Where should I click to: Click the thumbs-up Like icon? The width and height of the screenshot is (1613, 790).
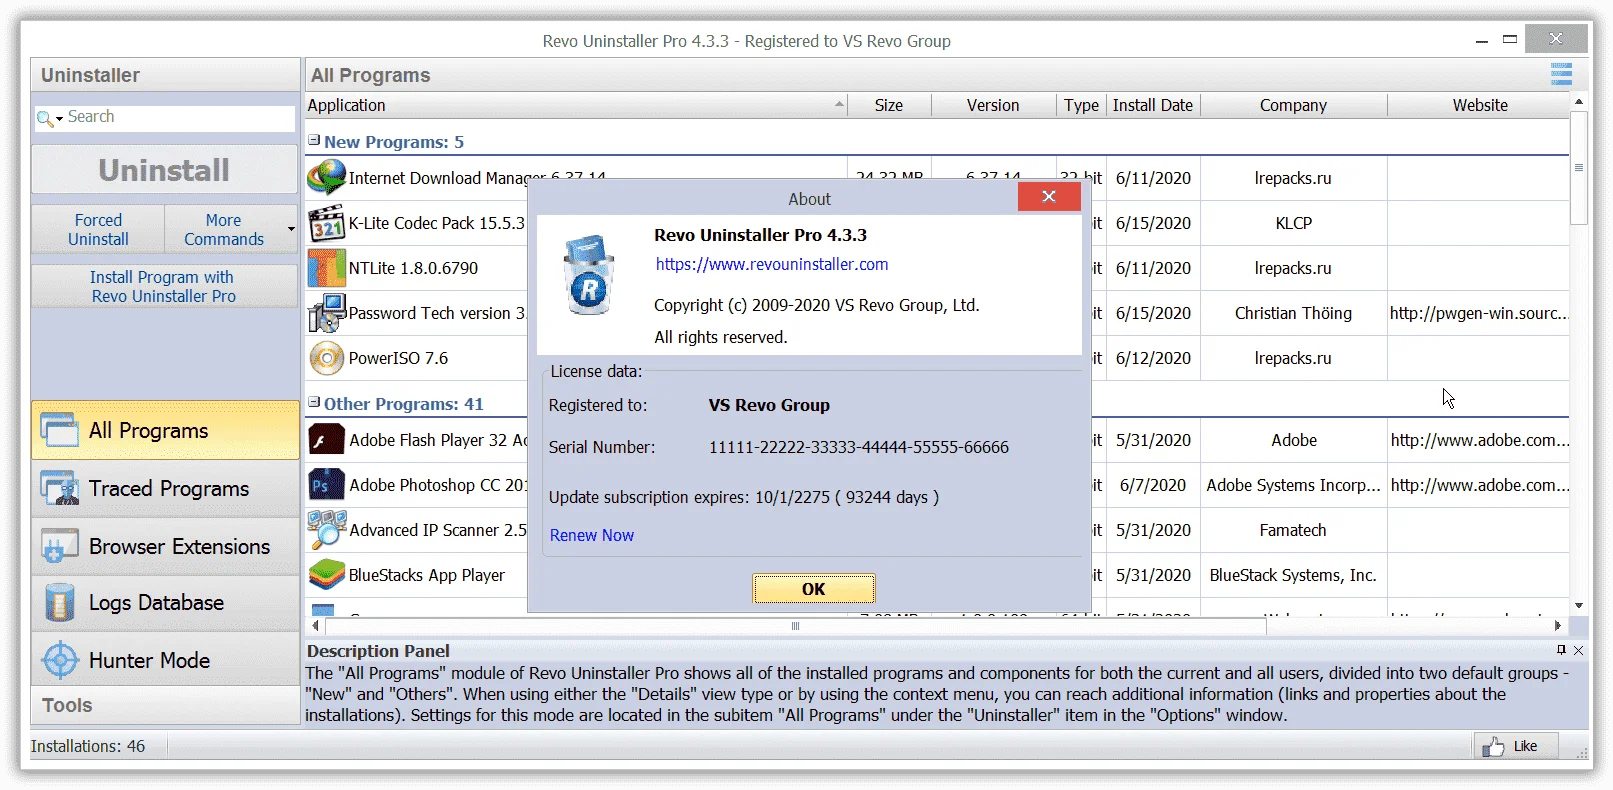(1493, 746)
